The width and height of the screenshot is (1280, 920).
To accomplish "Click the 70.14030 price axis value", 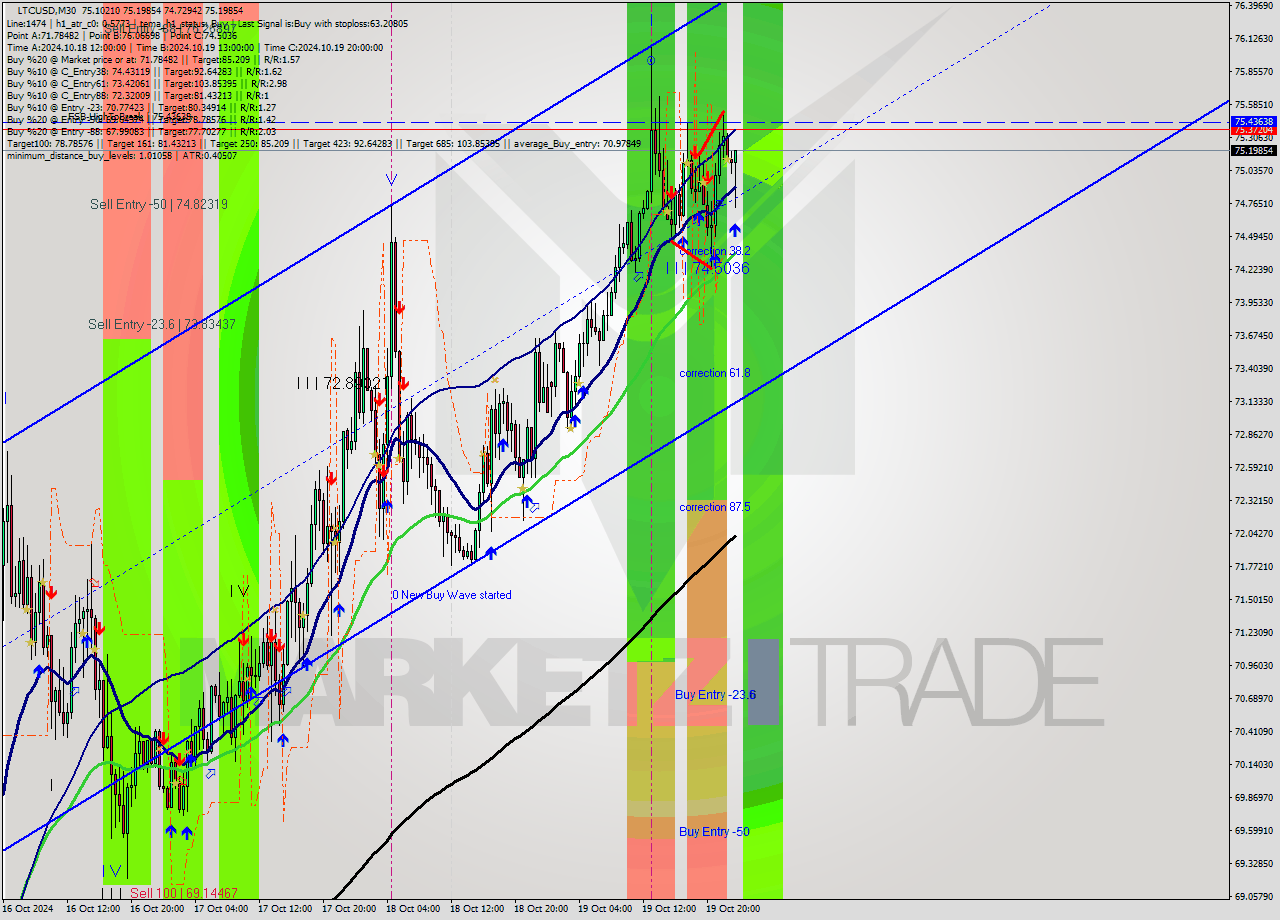I will (x=1253, y=765).
